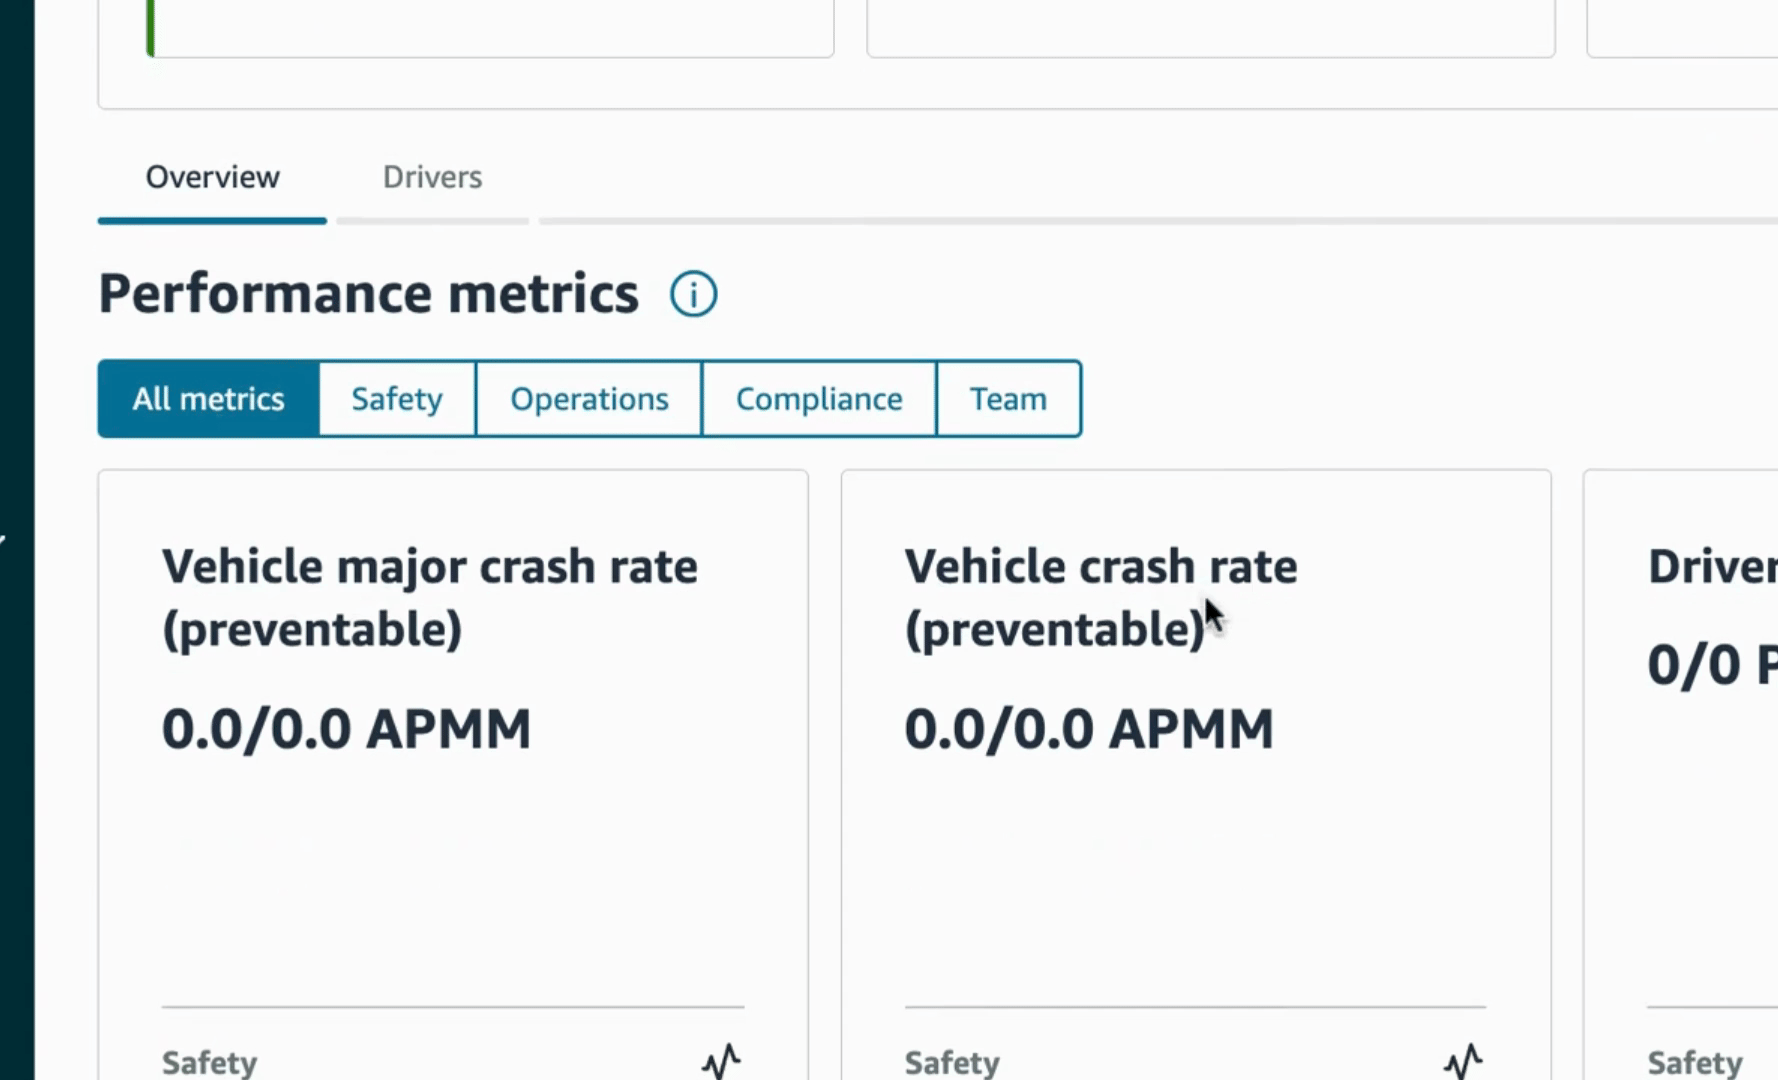Click Vehicle crash rate (preventable) card title
Image resolution: width=1778 pixels, height=1080 pixels.
click(1100, 597)
